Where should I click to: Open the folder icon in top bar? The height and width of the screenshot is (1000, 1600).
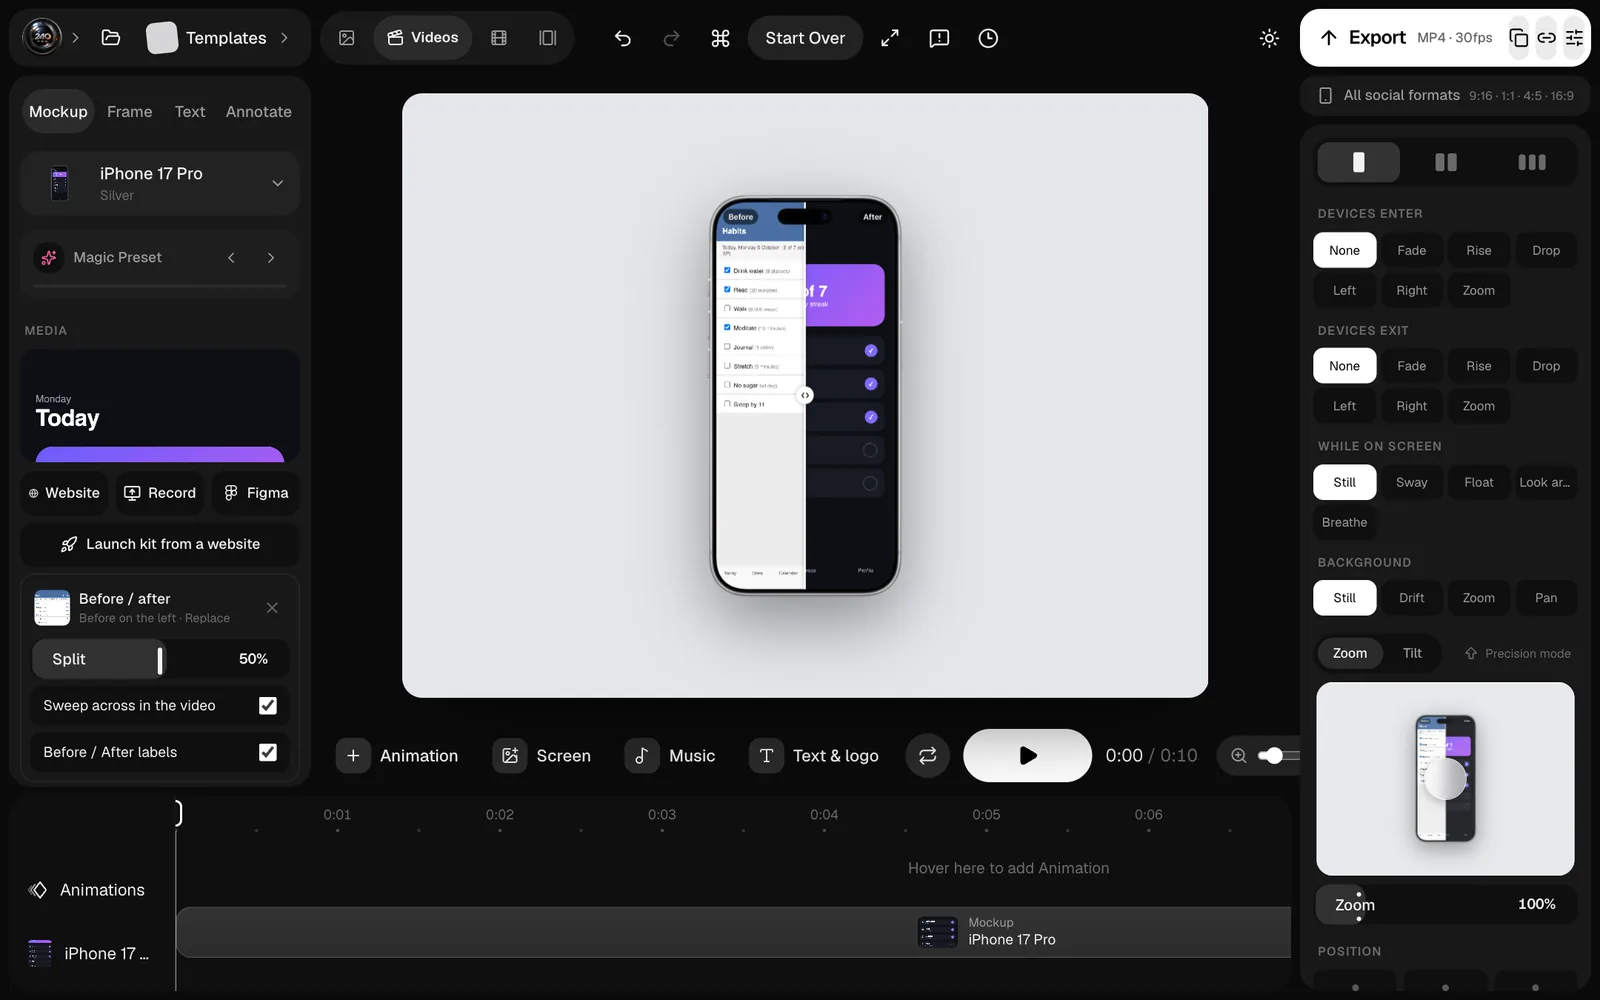111,38
